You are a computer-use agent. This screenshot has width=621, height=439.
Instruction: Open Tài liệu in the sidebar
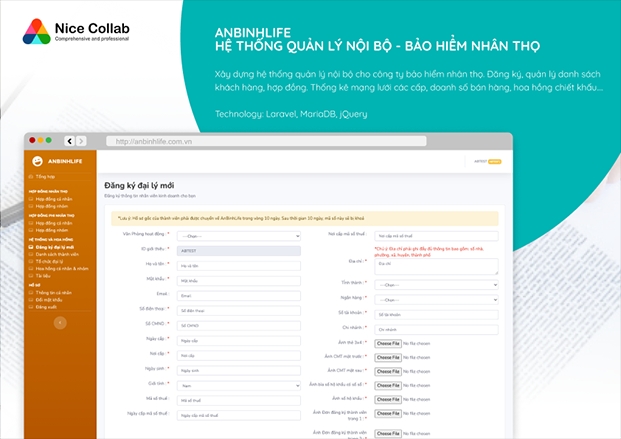pyautogui.click(x=43, y=276)
